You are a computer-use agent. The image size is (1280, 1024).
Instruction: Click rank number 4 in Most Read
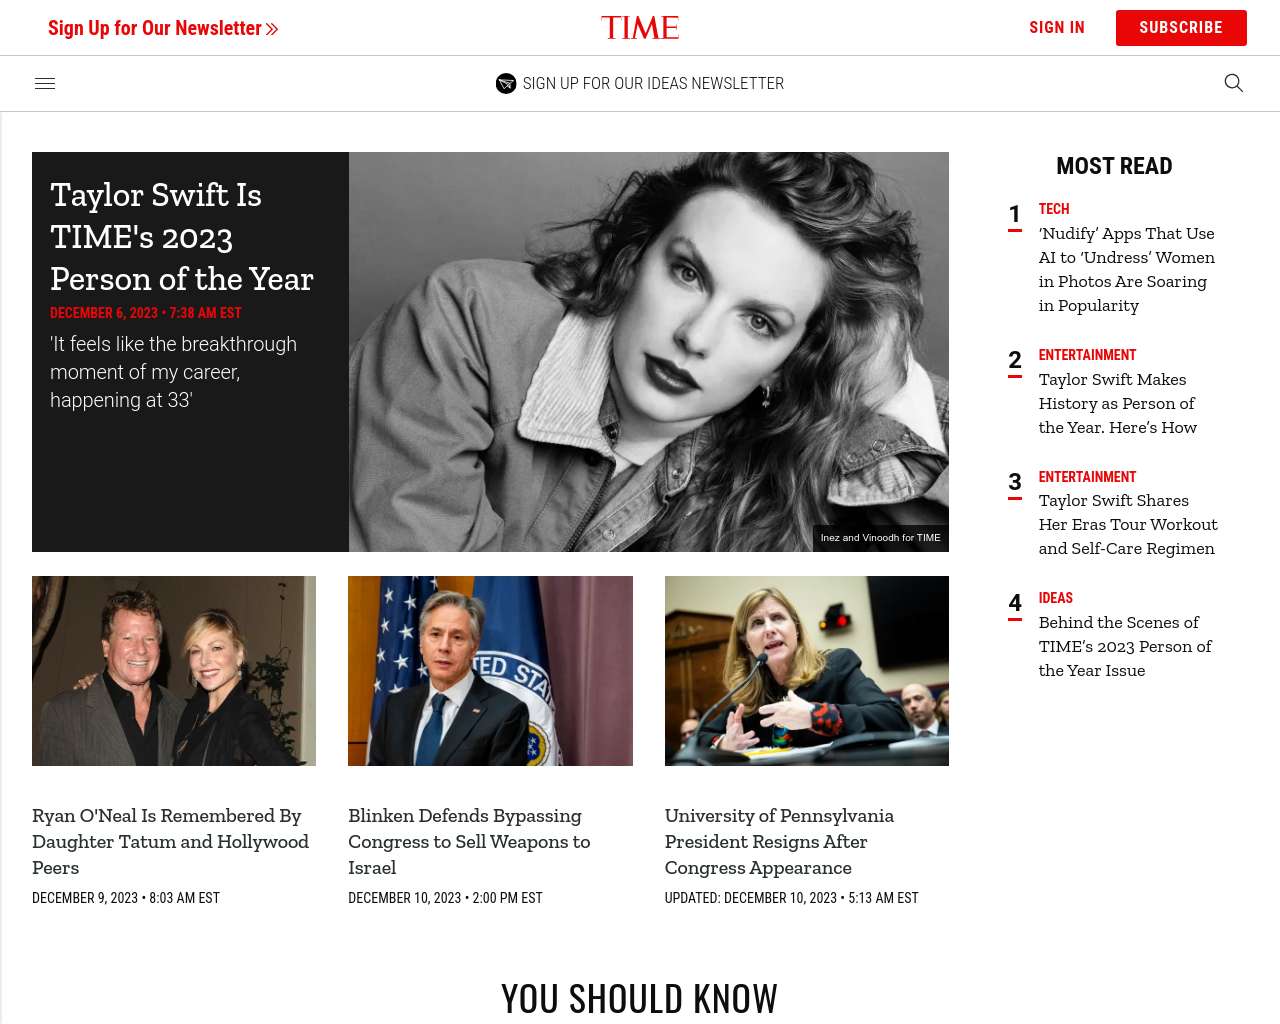1015,604
